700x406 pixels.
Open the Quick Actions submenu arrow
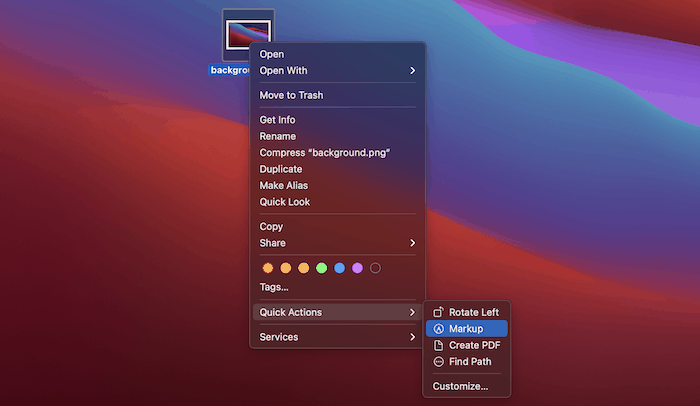coord(412,312)
